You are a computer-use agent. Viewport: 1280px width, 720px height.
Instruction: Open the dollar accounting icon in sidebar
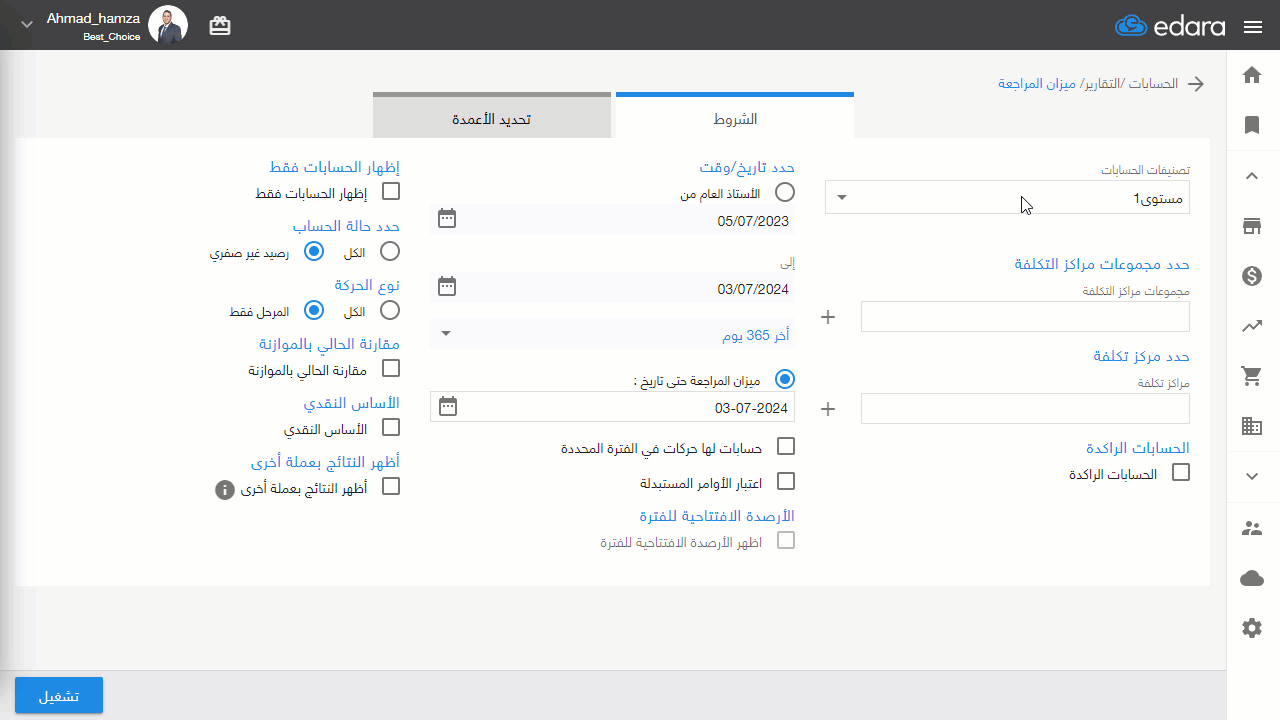pyautogui.click(x=1251, y=276)
